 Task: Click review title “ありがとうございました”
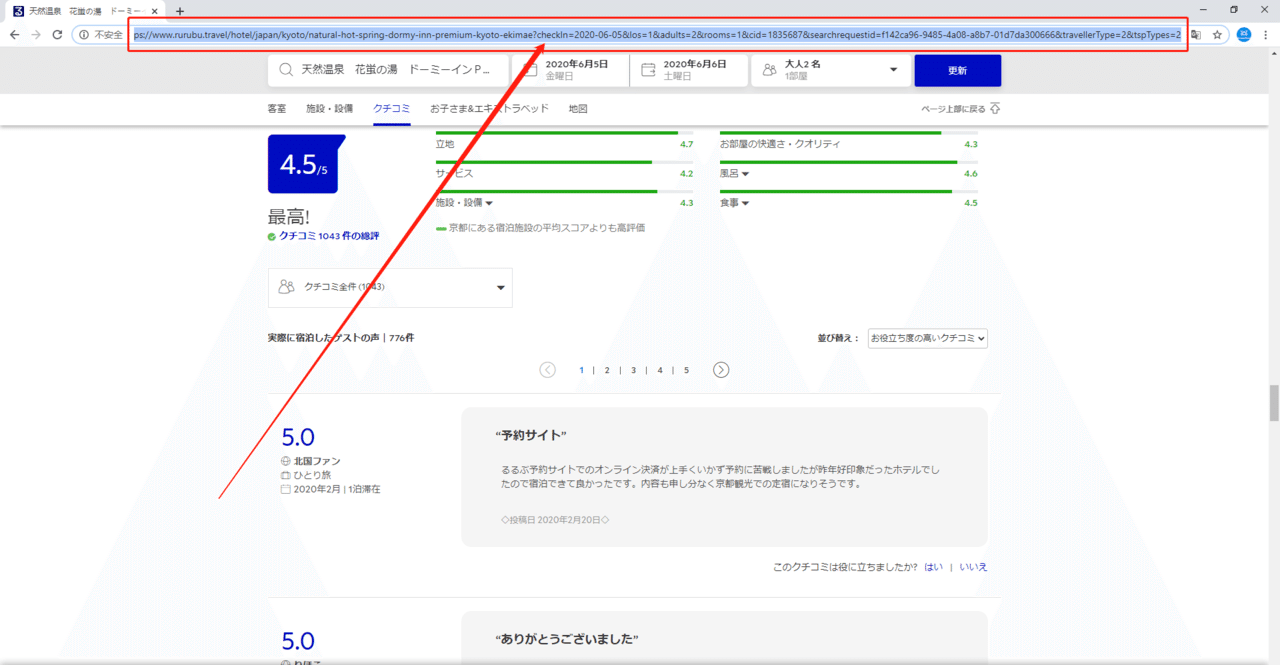tap(567, 639)
